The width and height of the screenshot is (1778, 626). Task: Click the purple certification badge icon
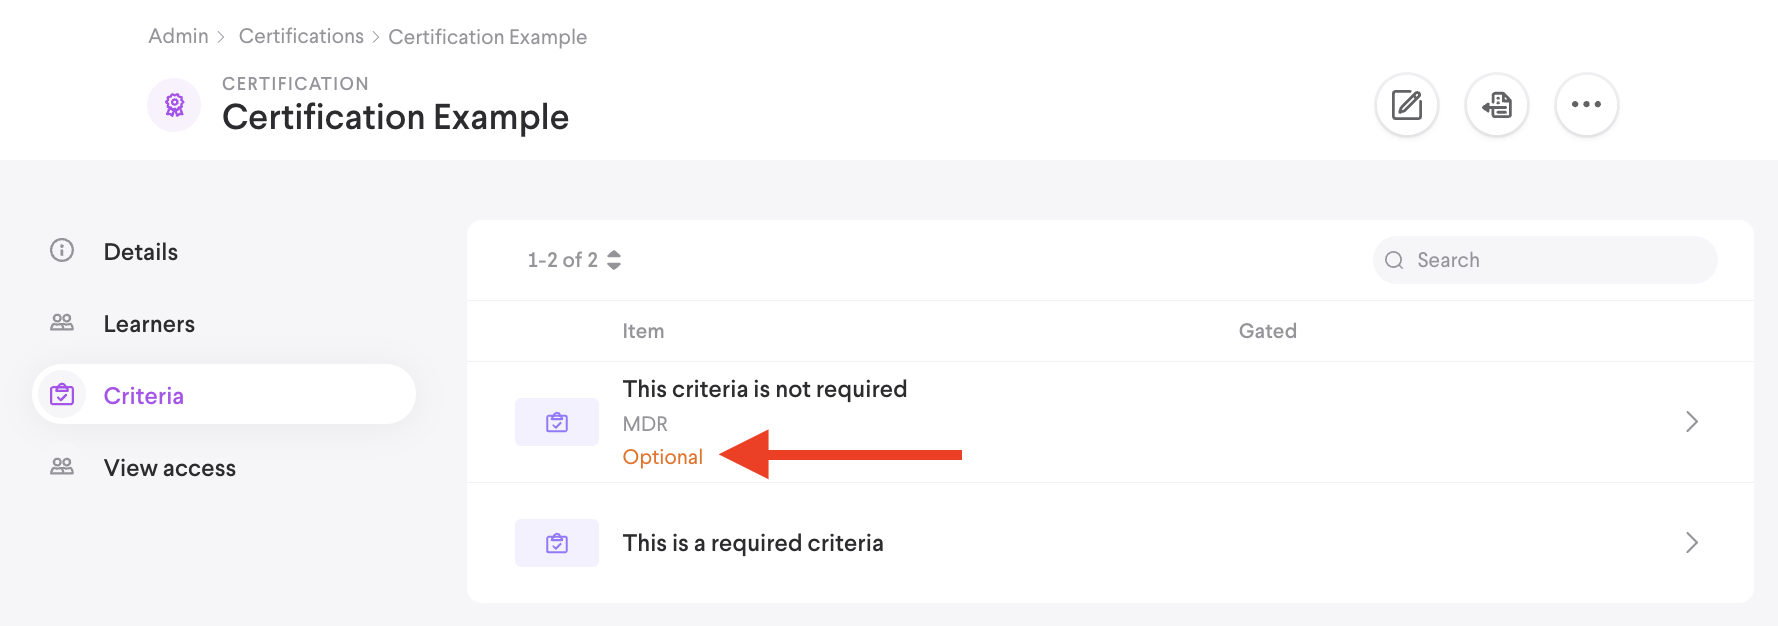pyautogui.click(x=175, y=105)
